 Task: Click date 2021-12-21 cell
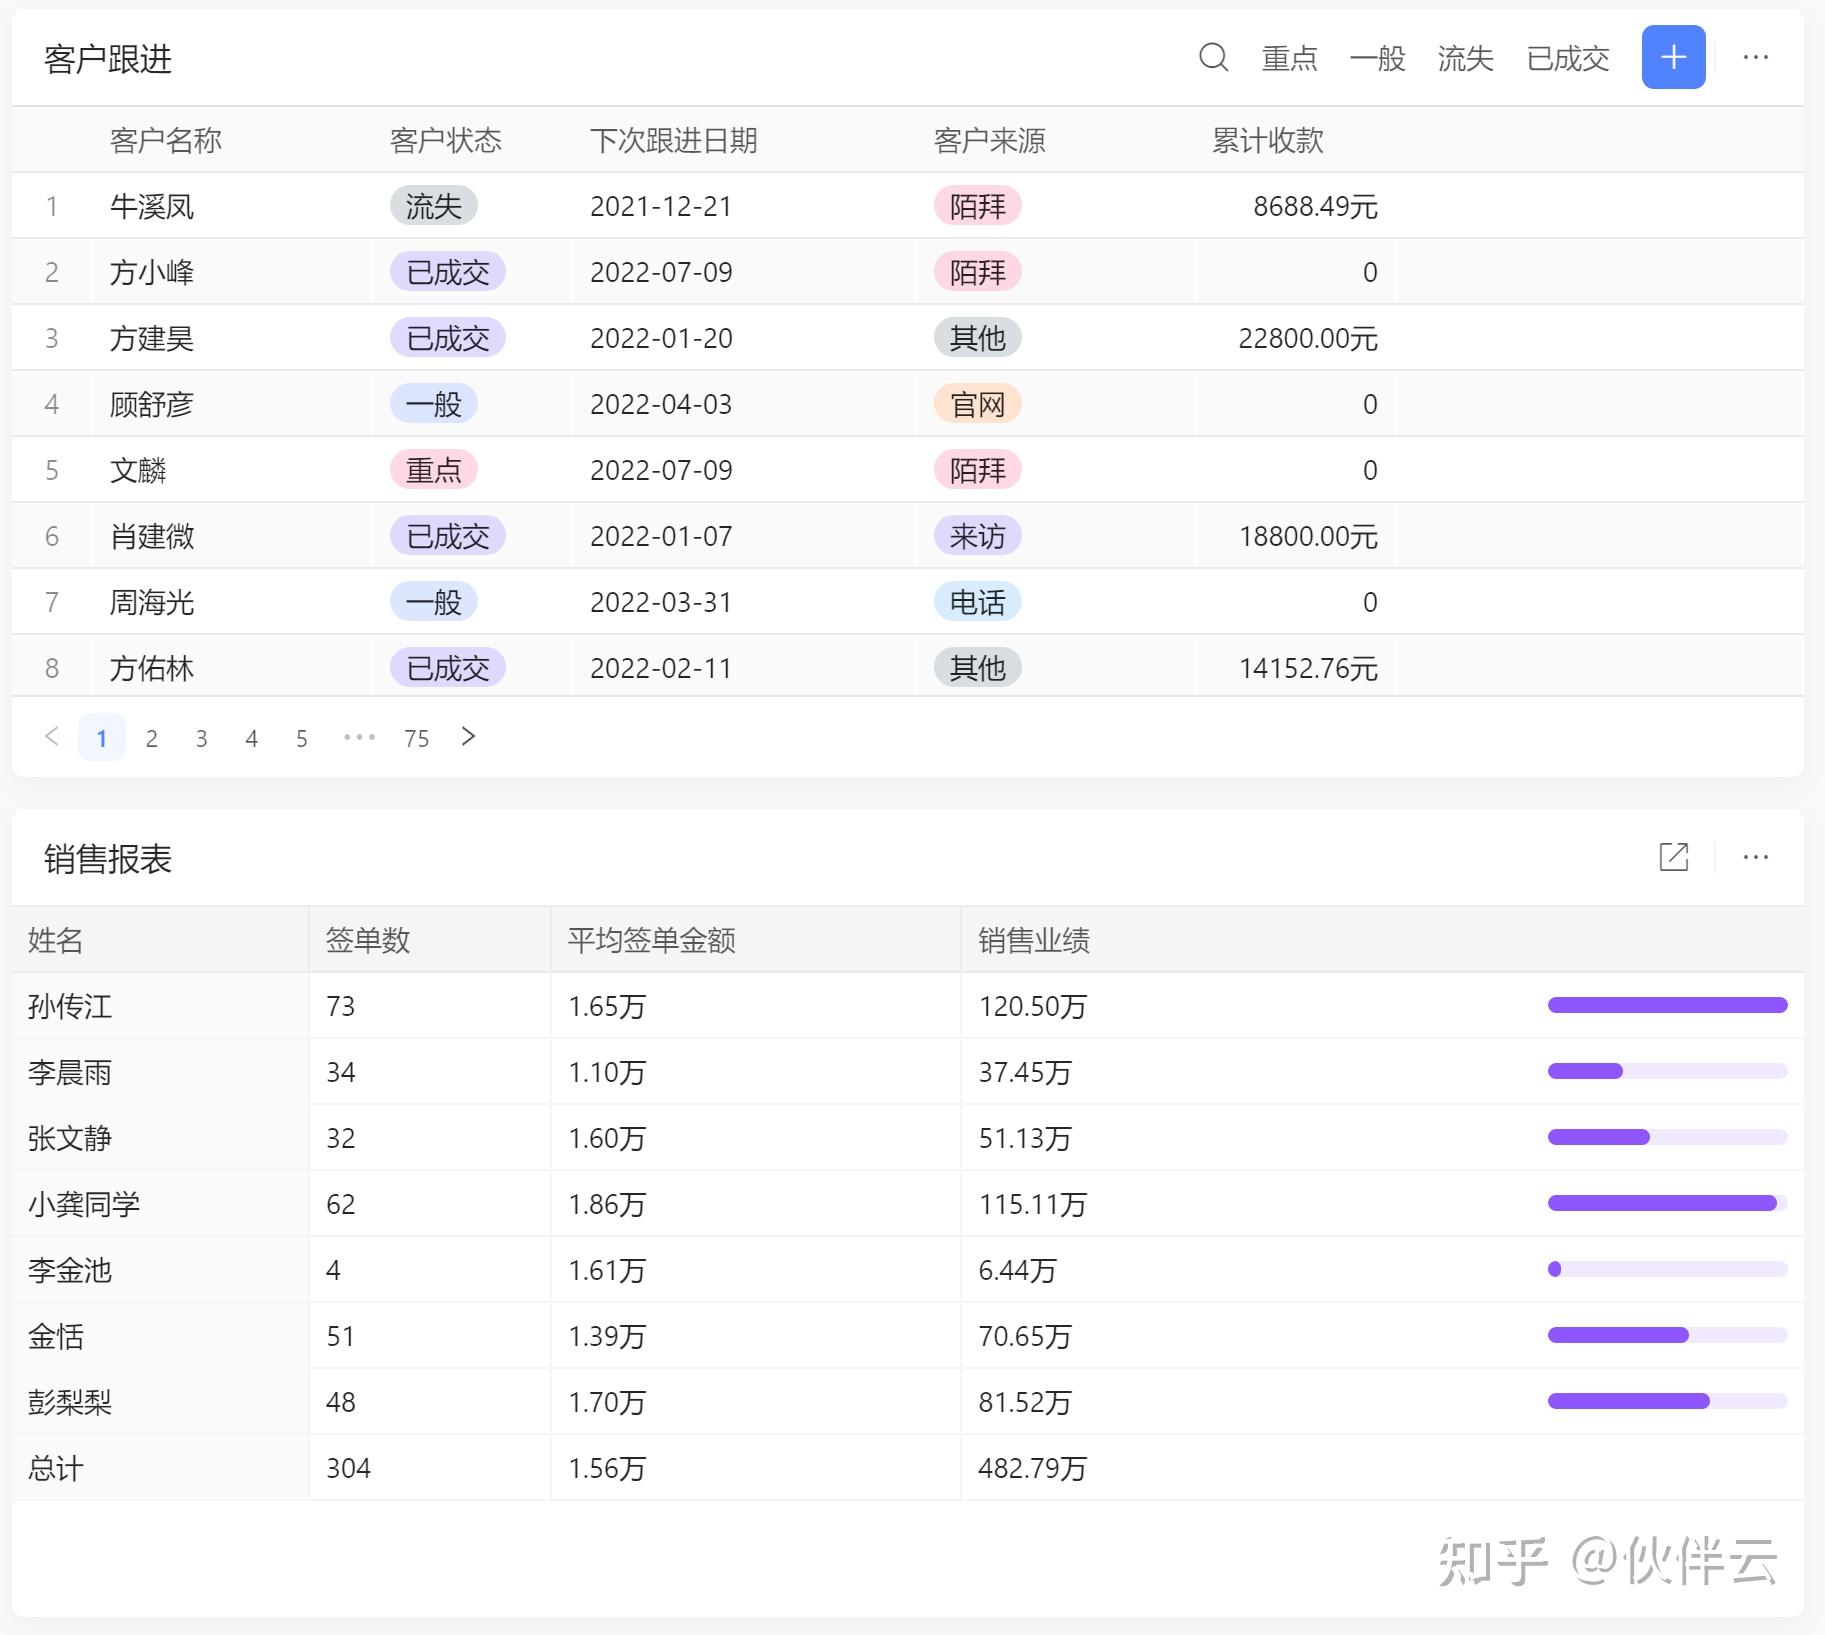[x=661, y=206]
